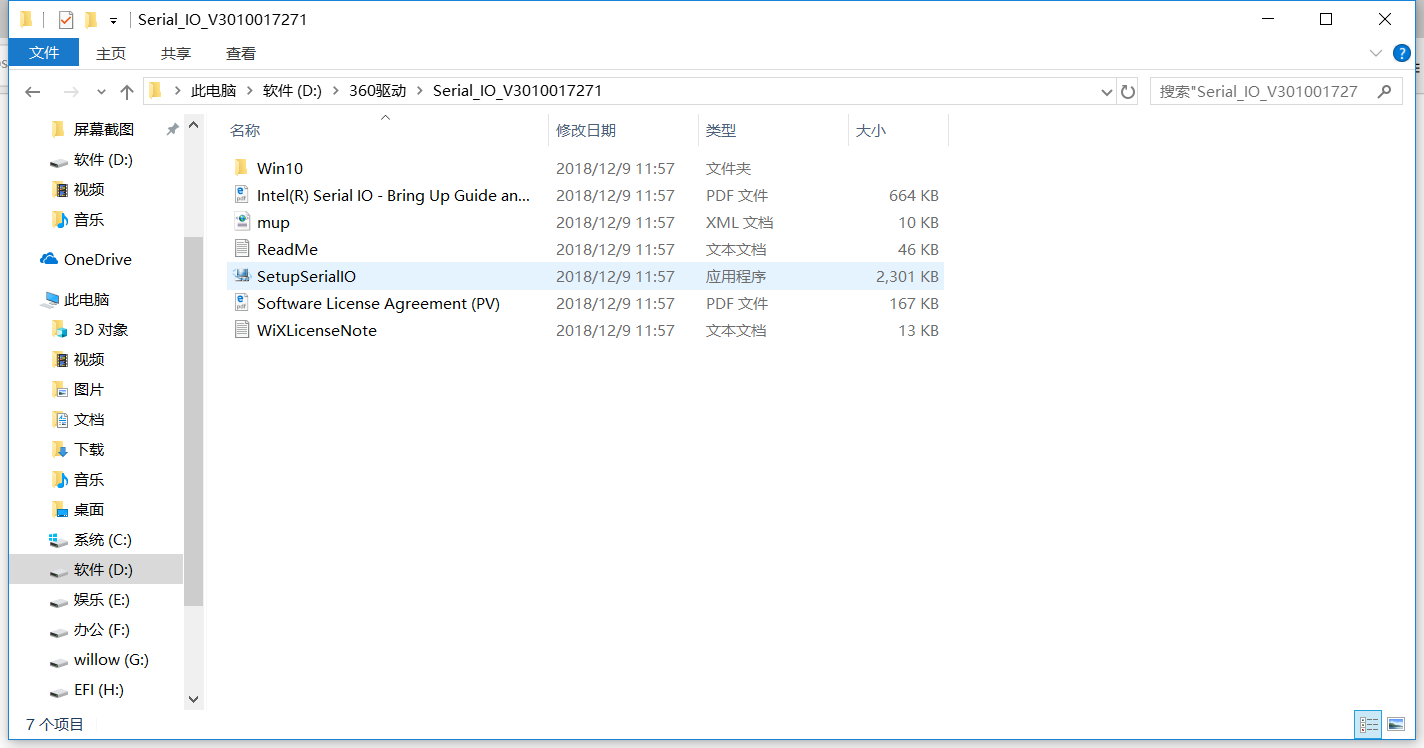Select Software License Agreement PDF icon
The height and width of the screenshot is (748, 1424).
tap(241, 303)
